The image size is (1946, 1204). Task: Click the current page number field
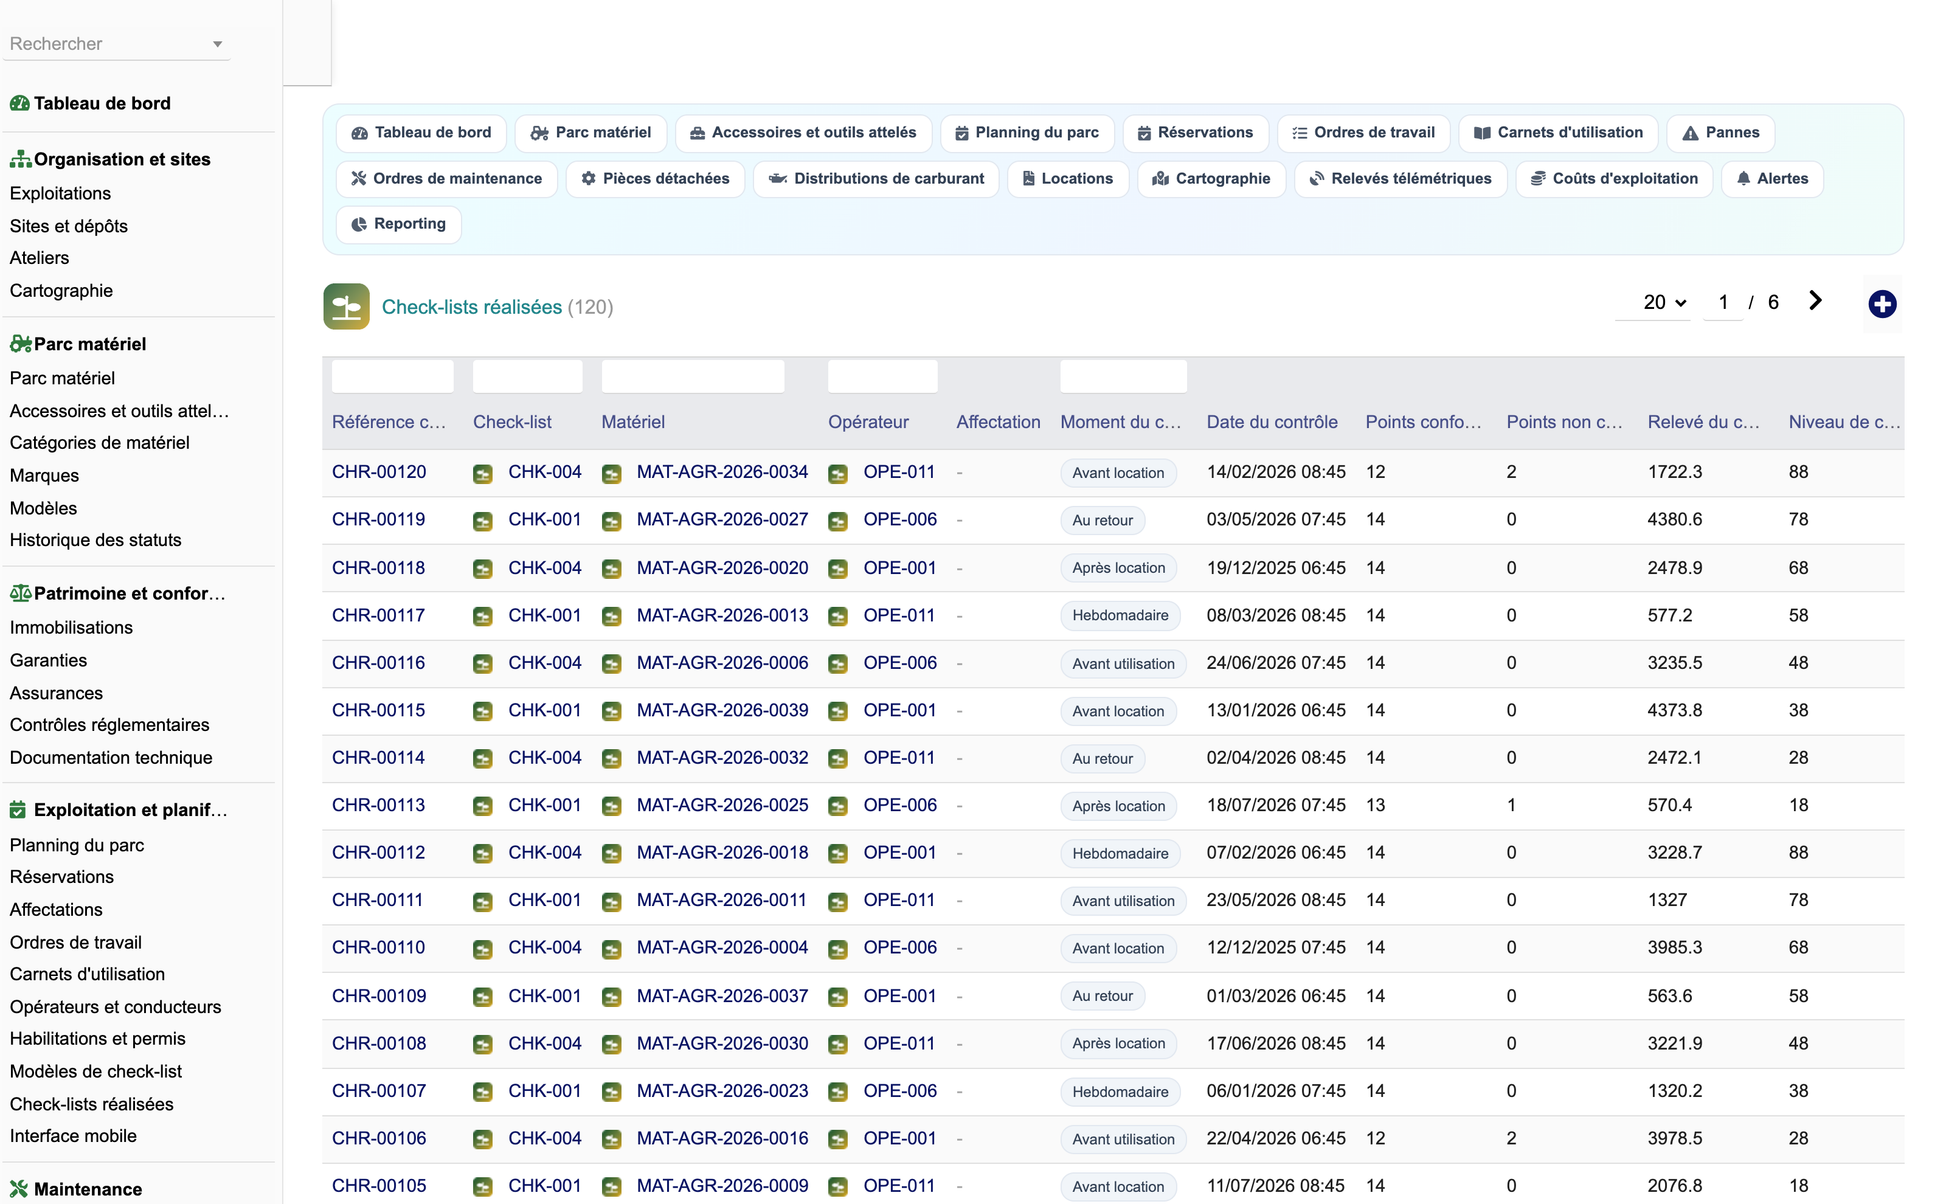point(1723,302)
